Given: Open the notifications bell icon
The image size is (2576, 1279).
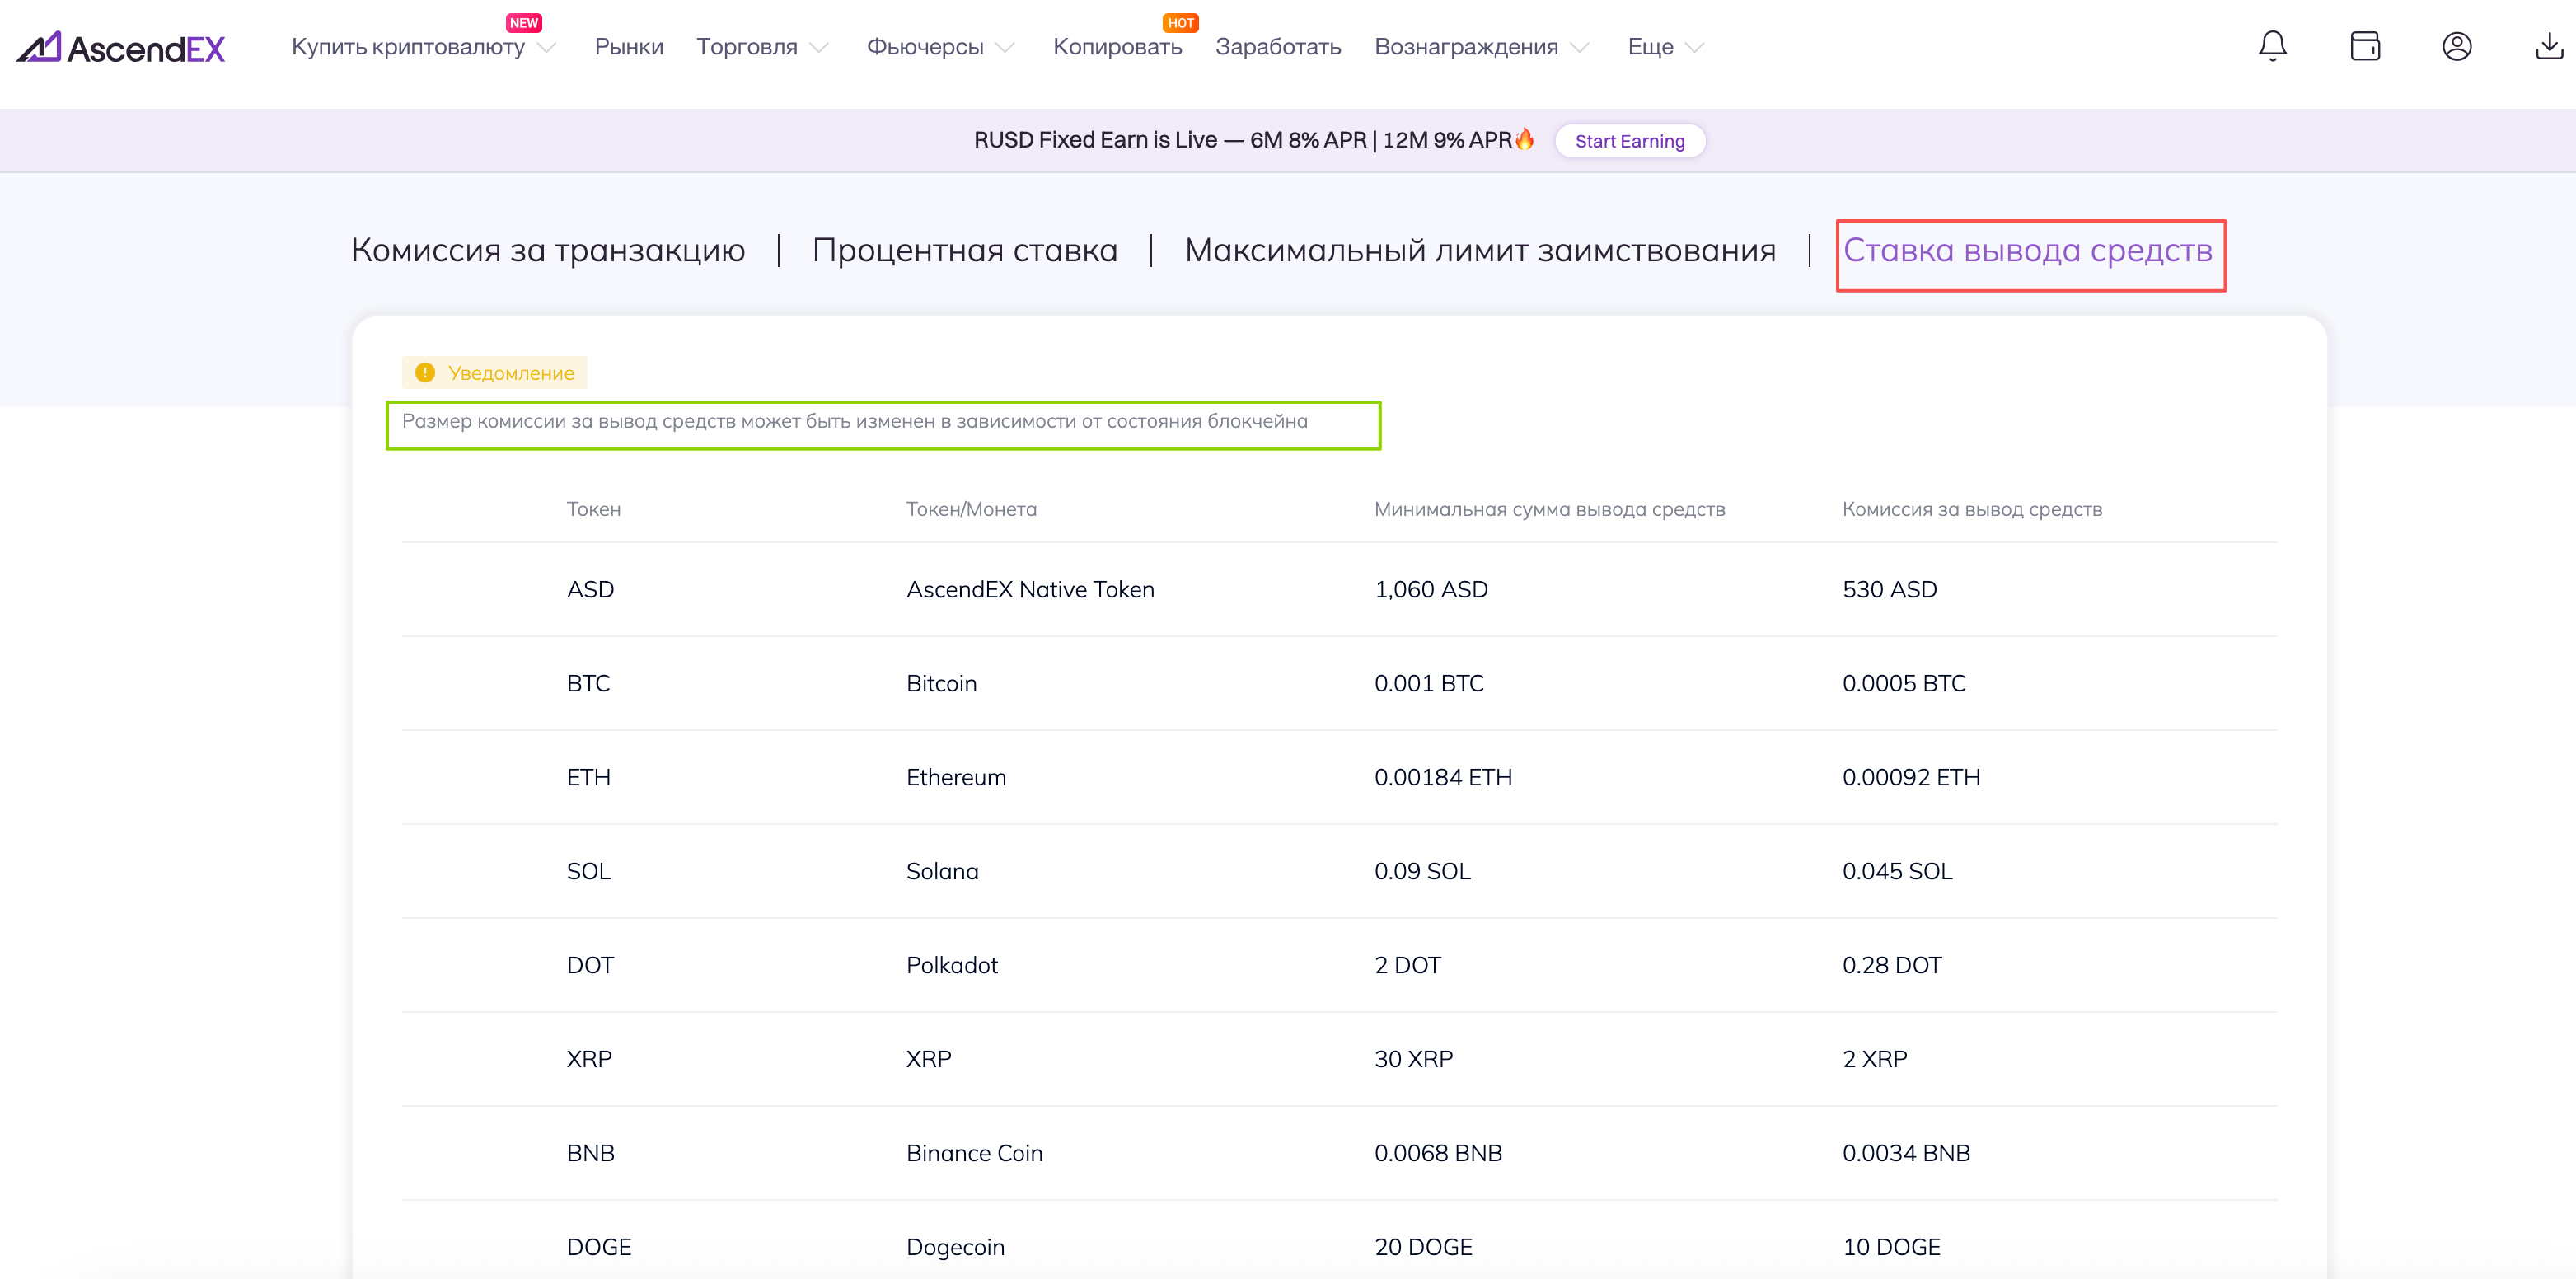Looking at the screenshot, I should point(2272,46).
